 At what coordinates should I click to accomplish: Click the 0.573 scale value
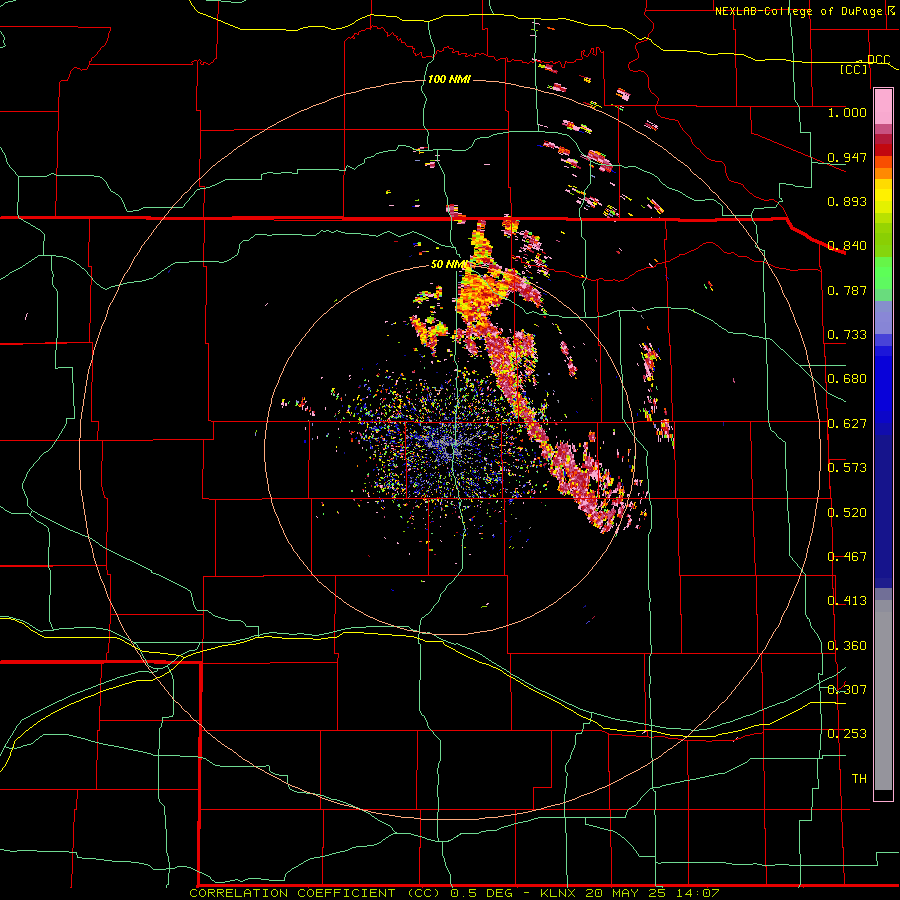[847, 468]
